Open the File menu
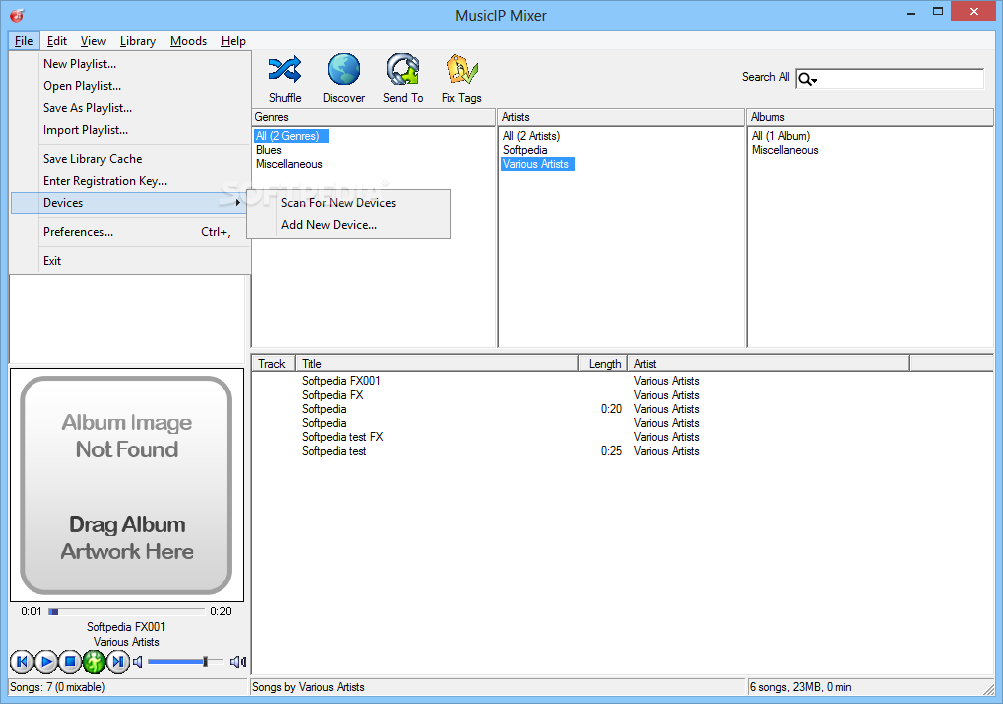1003x704 pixels. pyautogui.click(x=24, y=41)
